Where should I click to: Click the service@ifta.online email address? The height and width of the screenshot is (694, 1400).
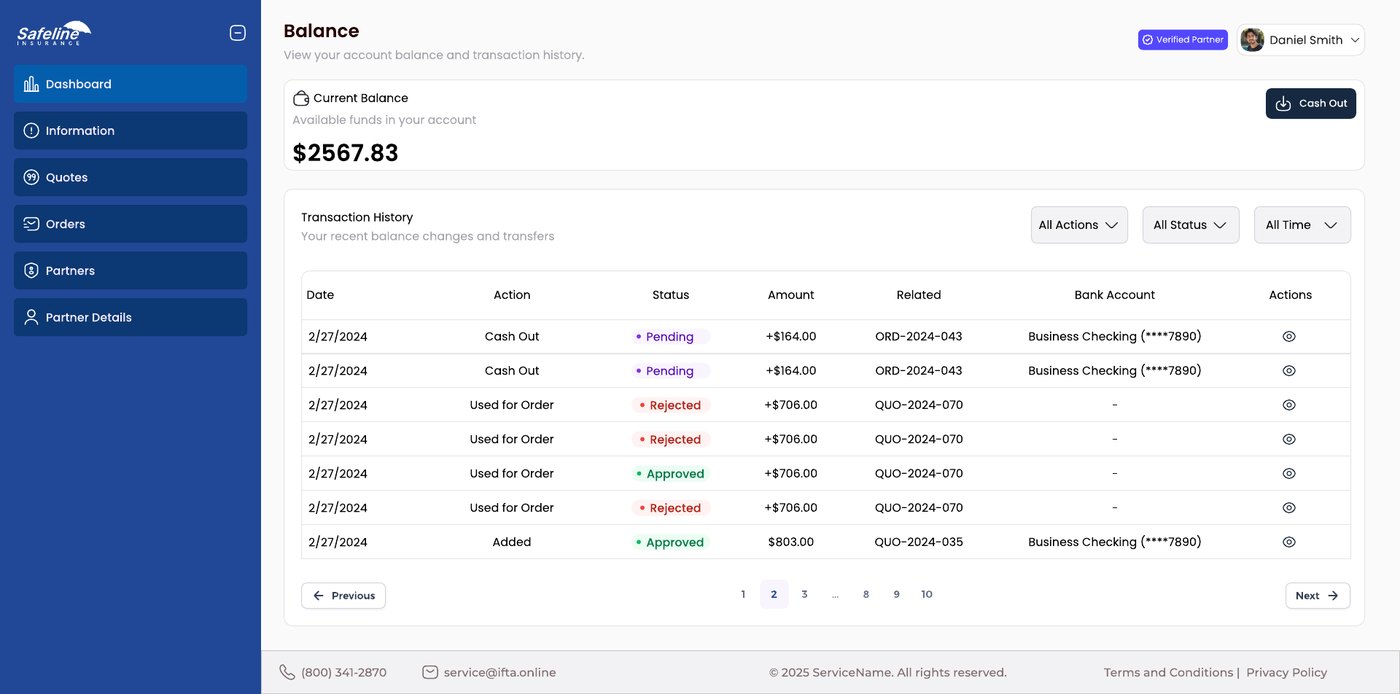(x=499, y=672)
